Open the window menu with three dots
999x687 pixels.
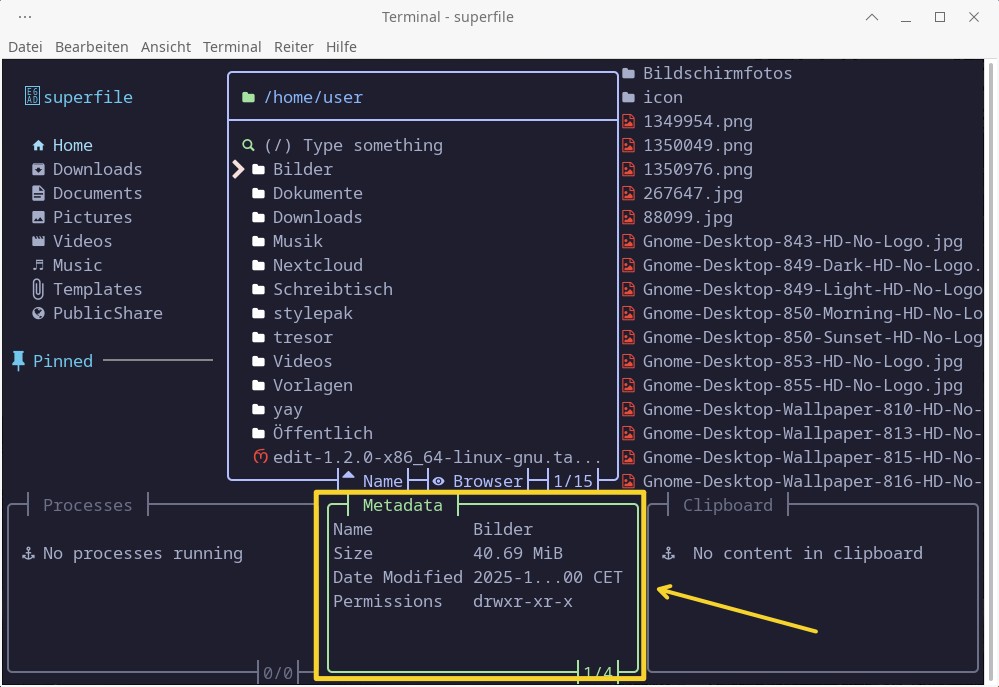tap(25, 17)
